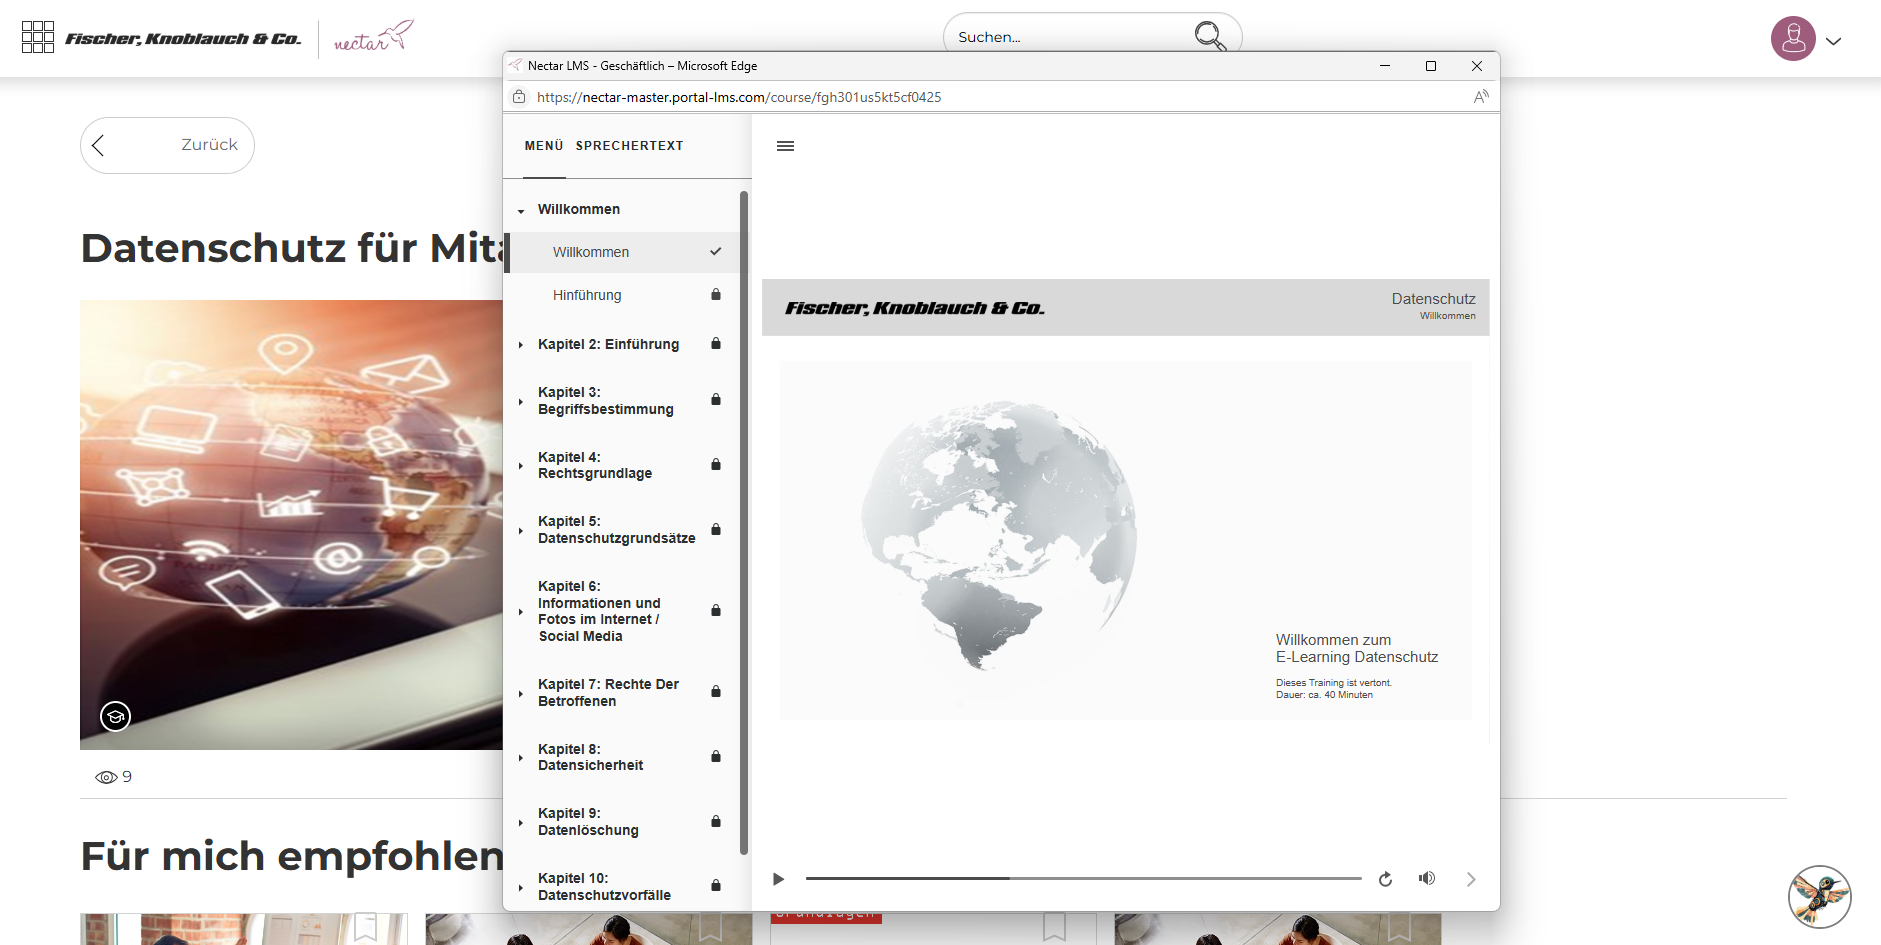This screenshot has height=945, width=1881.
Task: Open the app grid icon top left
Action: [38, 37]
